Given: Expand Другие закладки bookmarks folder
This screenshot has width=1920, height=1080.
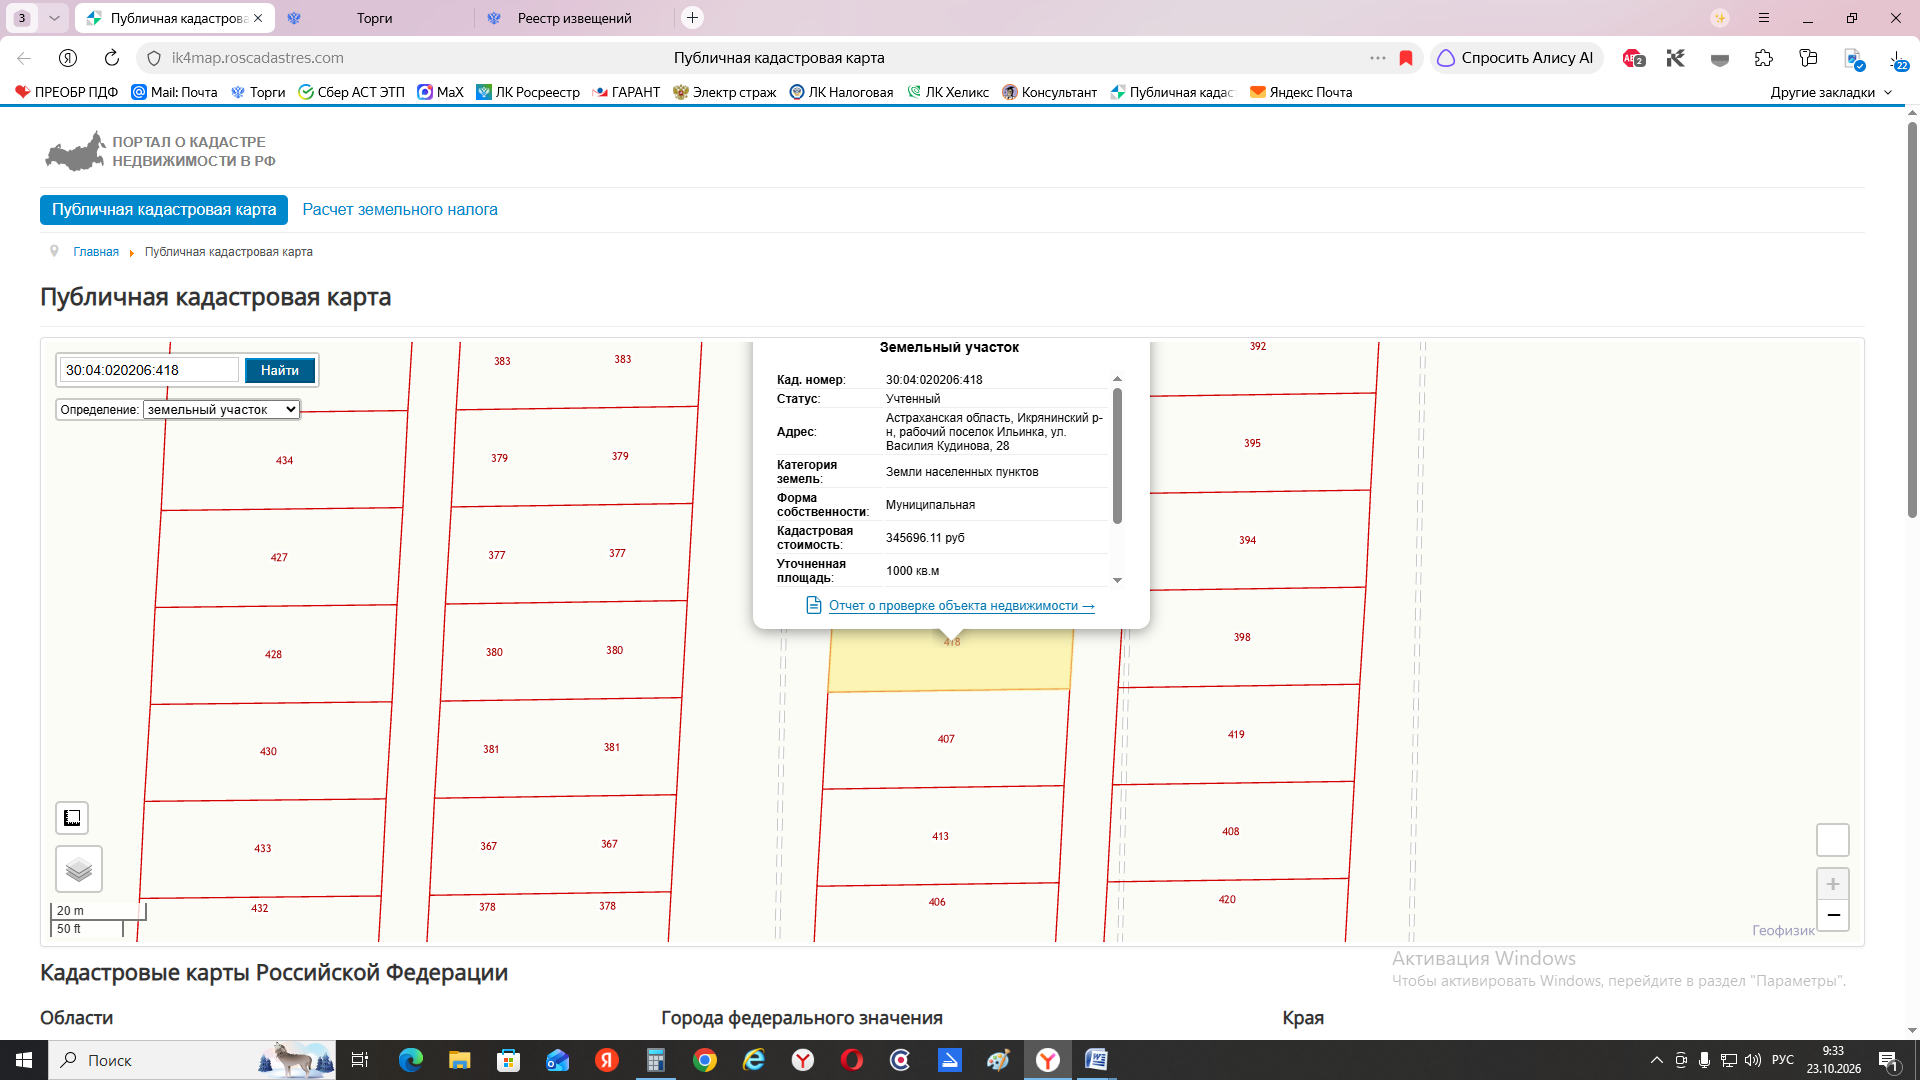Looking at the screenshot, I should pos(1831,92).
